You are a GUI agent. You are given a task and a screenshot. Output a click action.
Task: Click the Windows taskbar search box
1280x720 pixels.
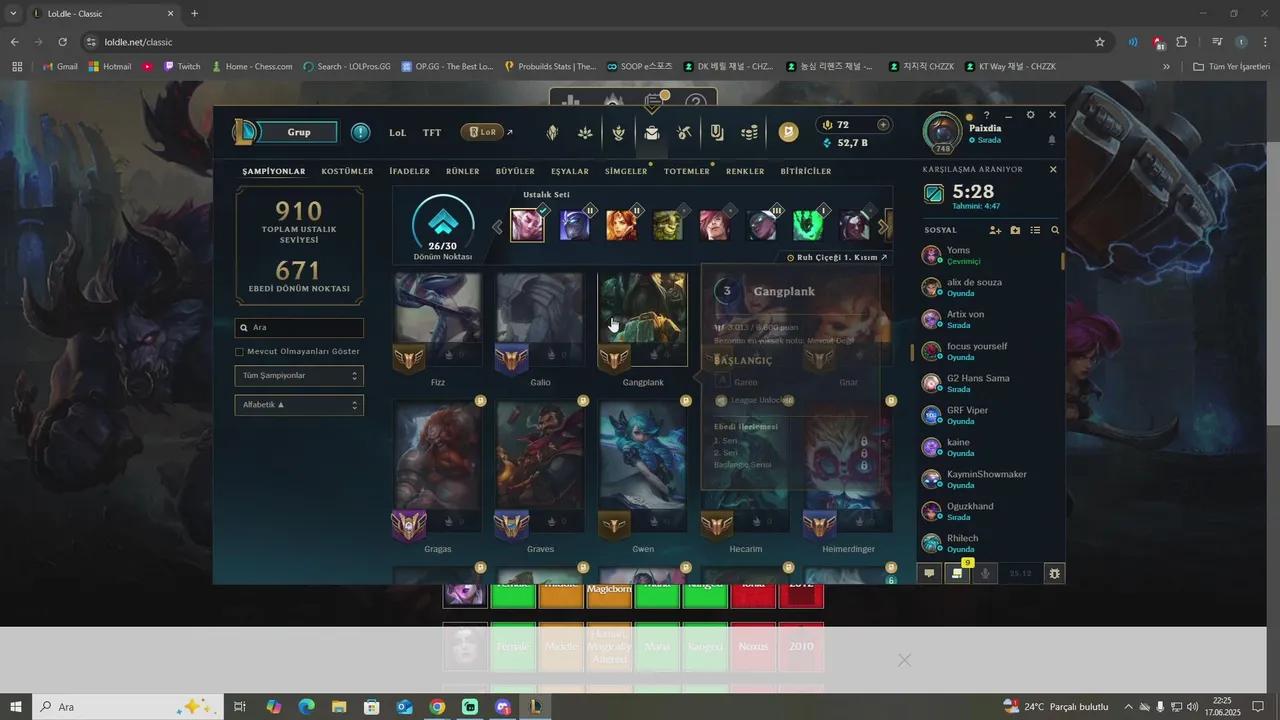pyautogui.click(x=130, y=707)
